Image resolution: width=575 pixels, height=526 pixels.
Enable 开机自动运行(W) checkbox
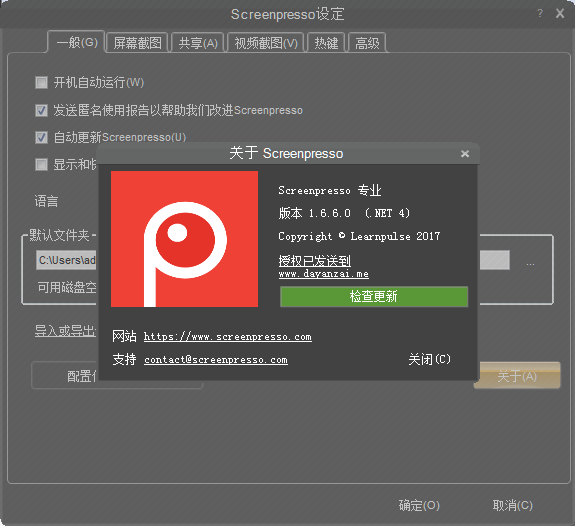[x=41, y=83]
